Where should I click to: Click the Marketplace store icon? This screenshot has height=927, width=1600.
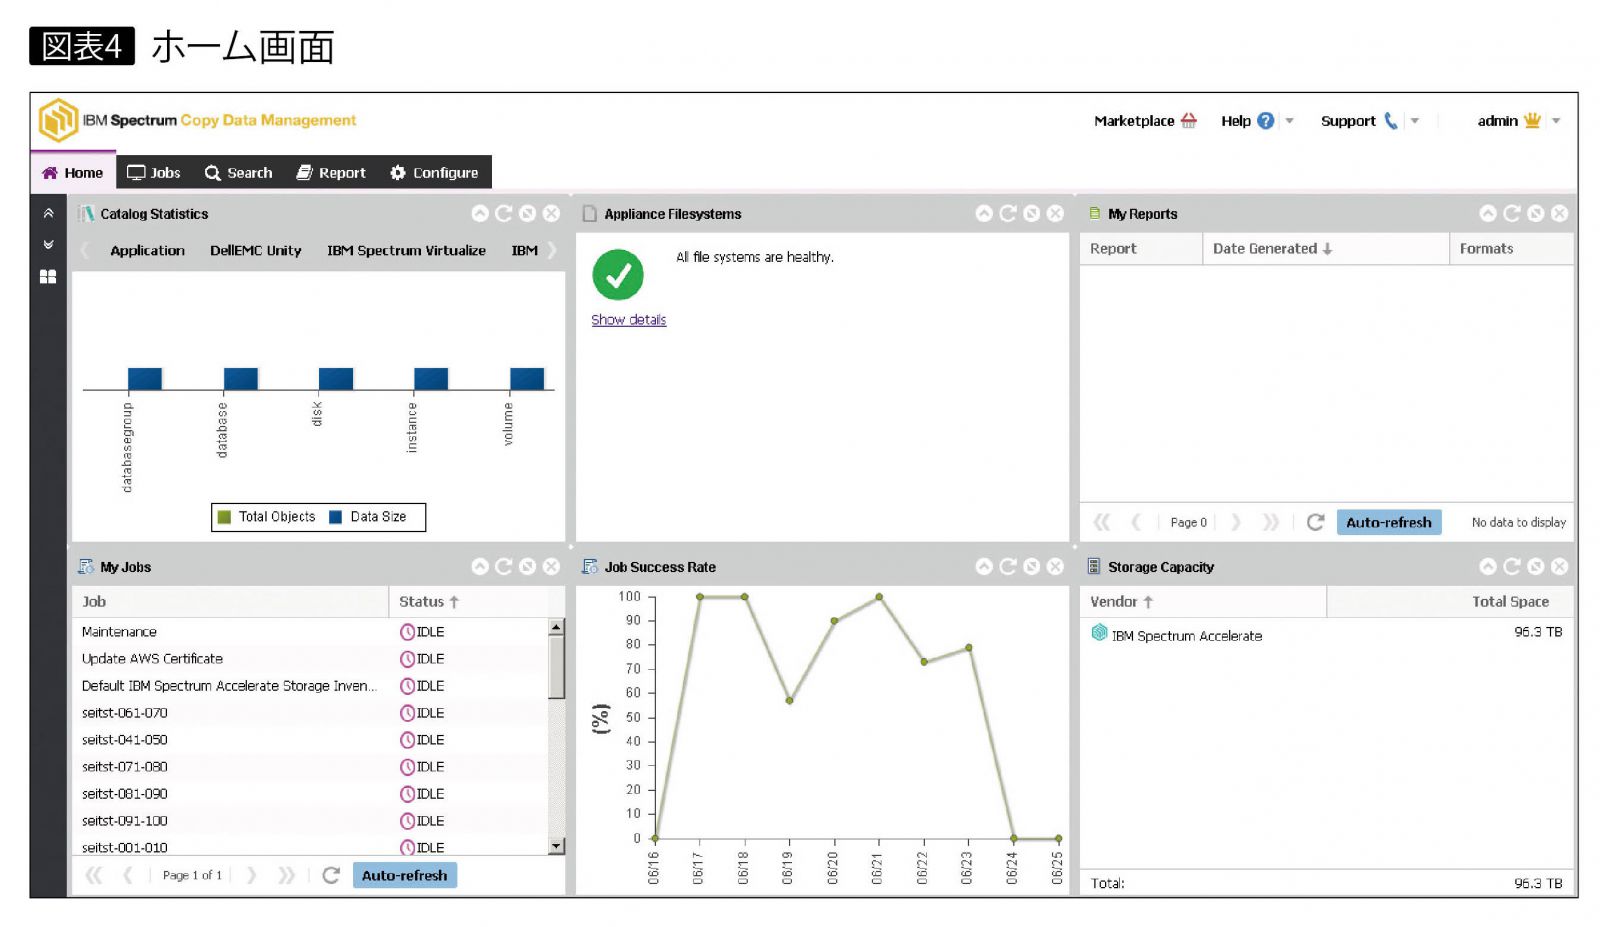pyautogui.click(x=1188, y=121)
